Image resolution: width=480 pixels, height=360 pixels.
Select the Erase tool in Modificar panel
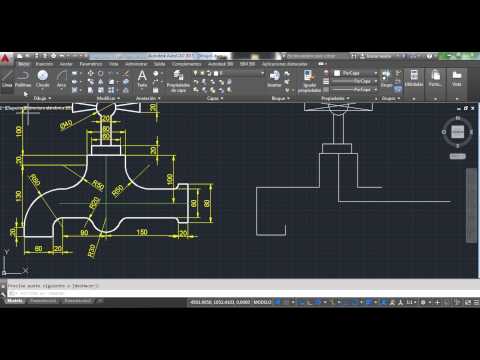(x=126, y=73)
